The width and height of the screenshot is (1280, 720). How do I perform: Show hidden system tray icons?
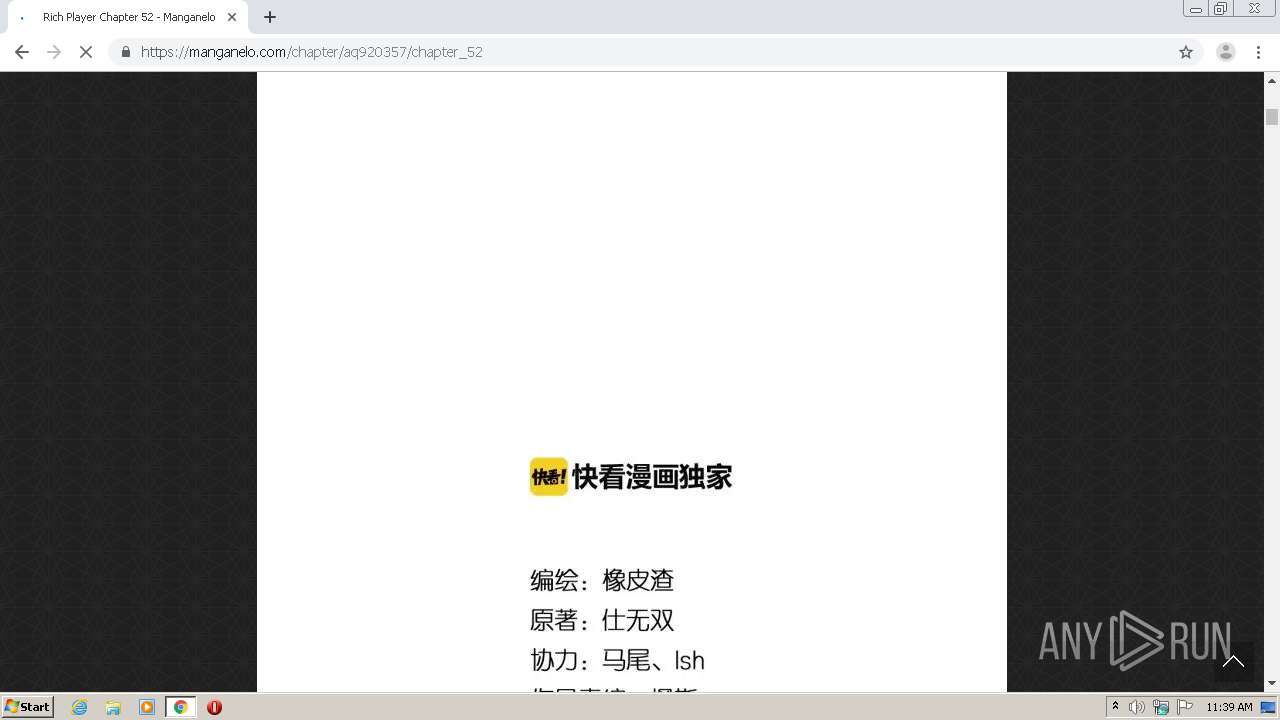[x=1115, y=707]
